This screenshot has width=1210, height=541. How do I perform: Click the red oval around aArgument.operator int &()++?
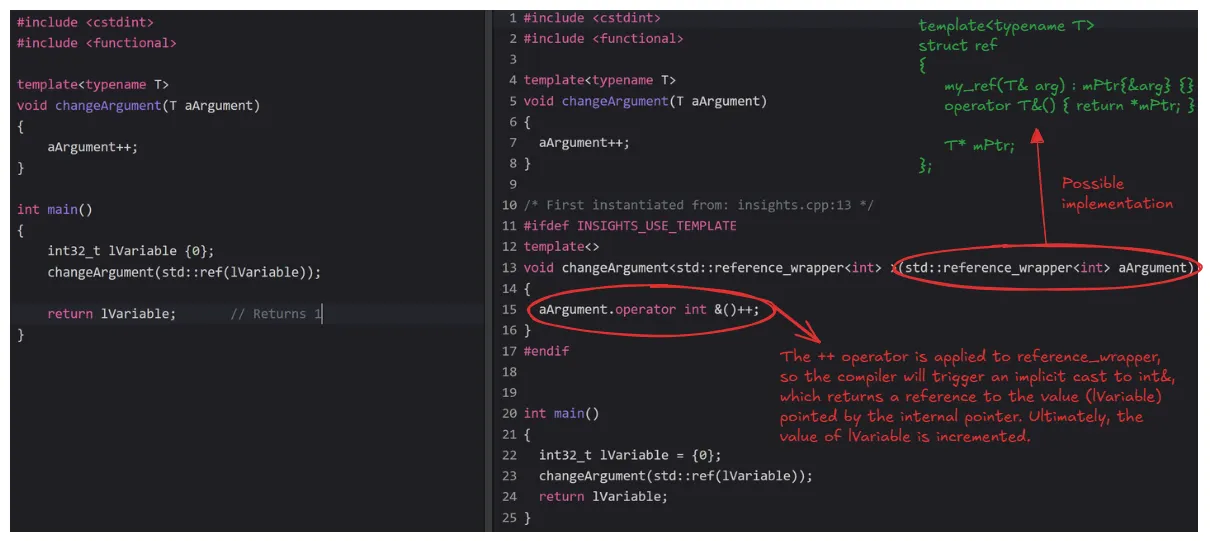650,310
